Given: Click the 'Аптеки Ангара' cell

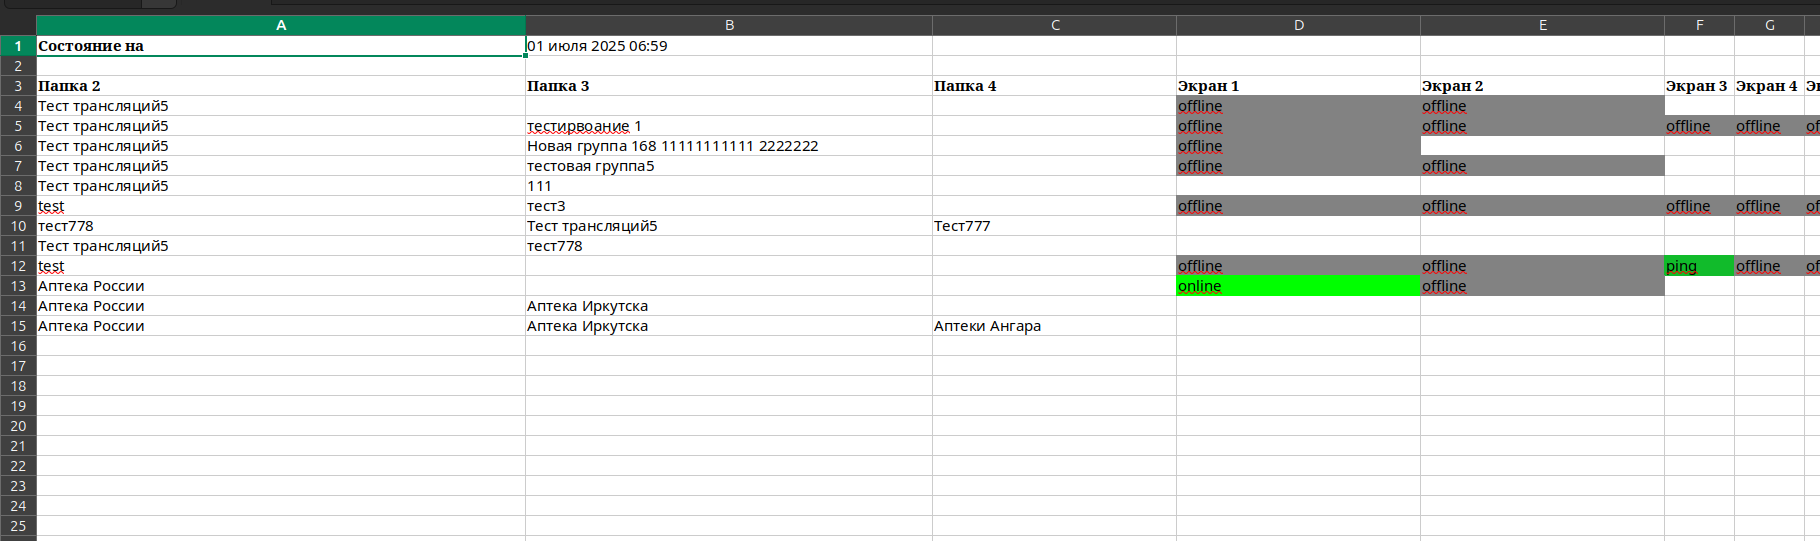Looking at the screenshot, I should tap(1054, 326).
